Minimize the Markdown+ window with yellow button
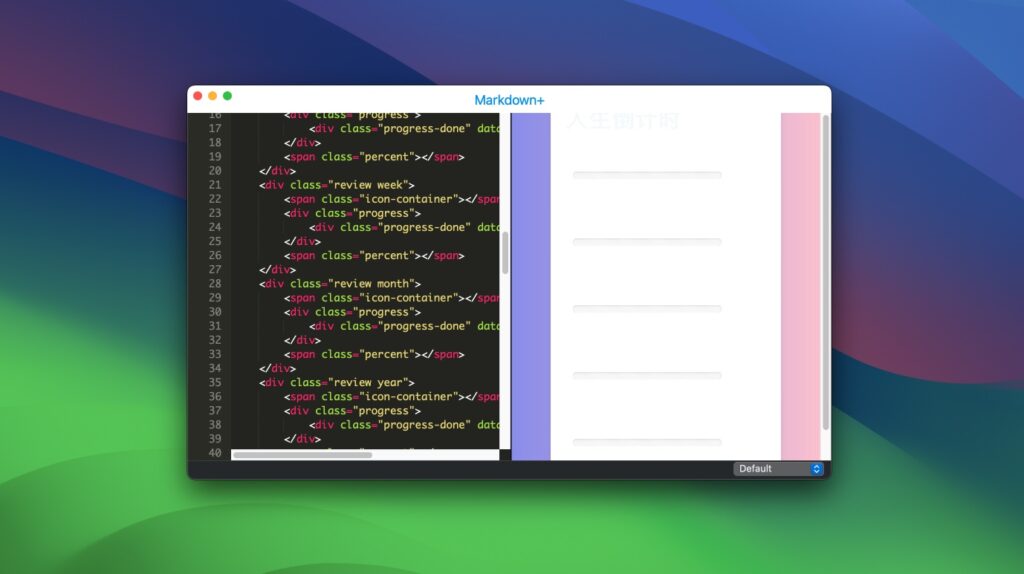This screenshot has width=1024, height=574. point(212,96)
